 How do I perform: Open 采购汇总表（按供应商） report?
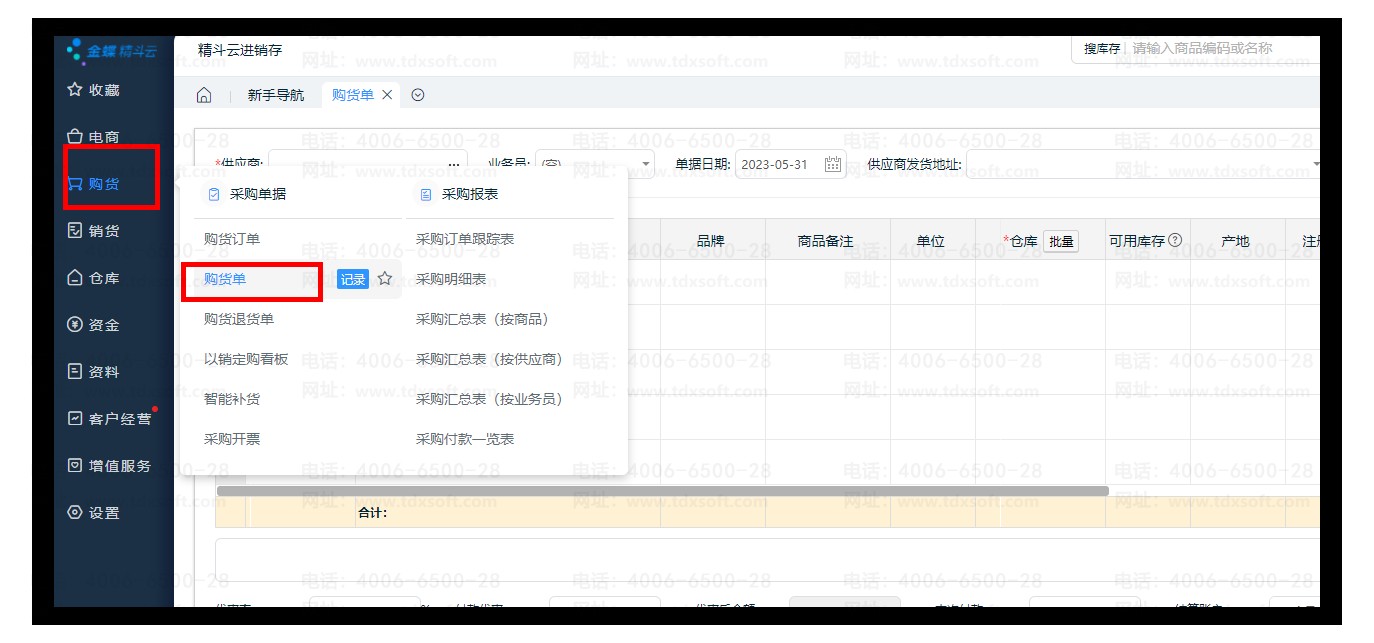(x=492, y=359)
